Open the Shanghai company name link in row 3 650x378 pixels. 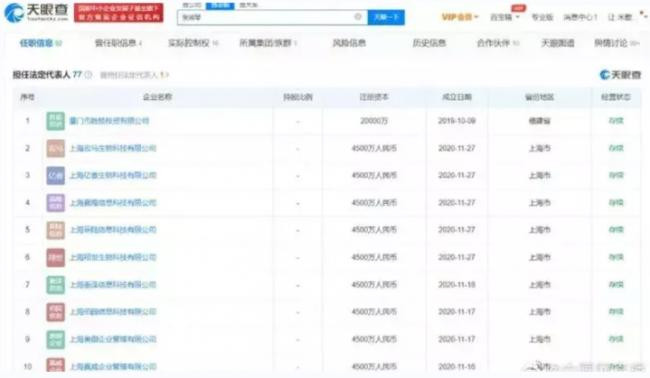113,175
